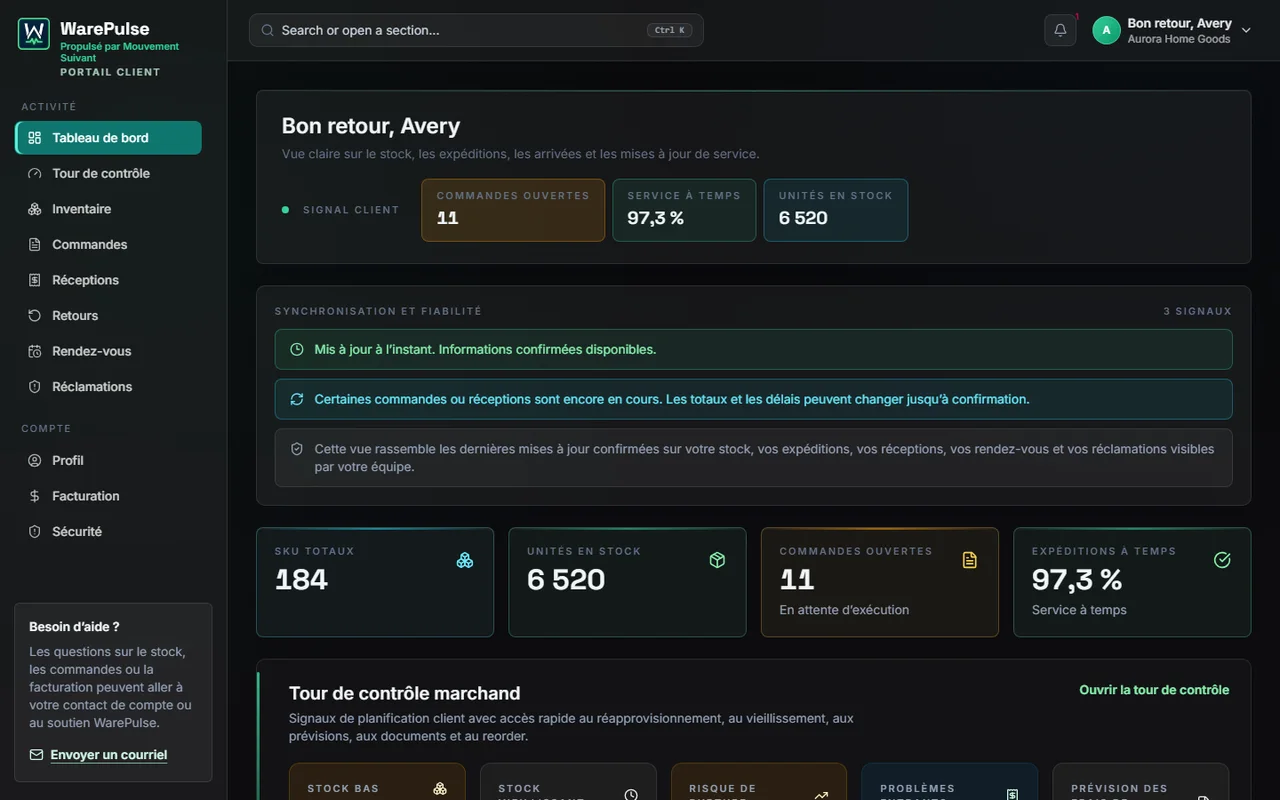Screen dimensions: 1280x800
Task: Click En attente d'exécution text
Action: tap(844, 610)
